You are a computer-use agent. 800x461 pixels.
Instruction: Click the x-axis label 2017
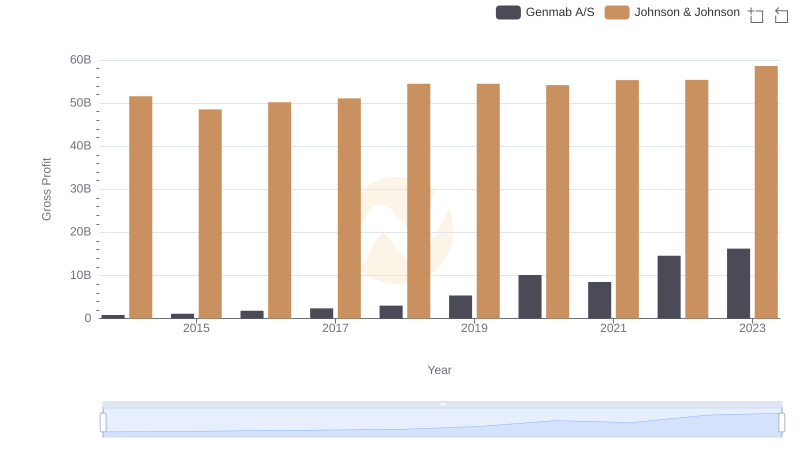[x=335, y=328]
